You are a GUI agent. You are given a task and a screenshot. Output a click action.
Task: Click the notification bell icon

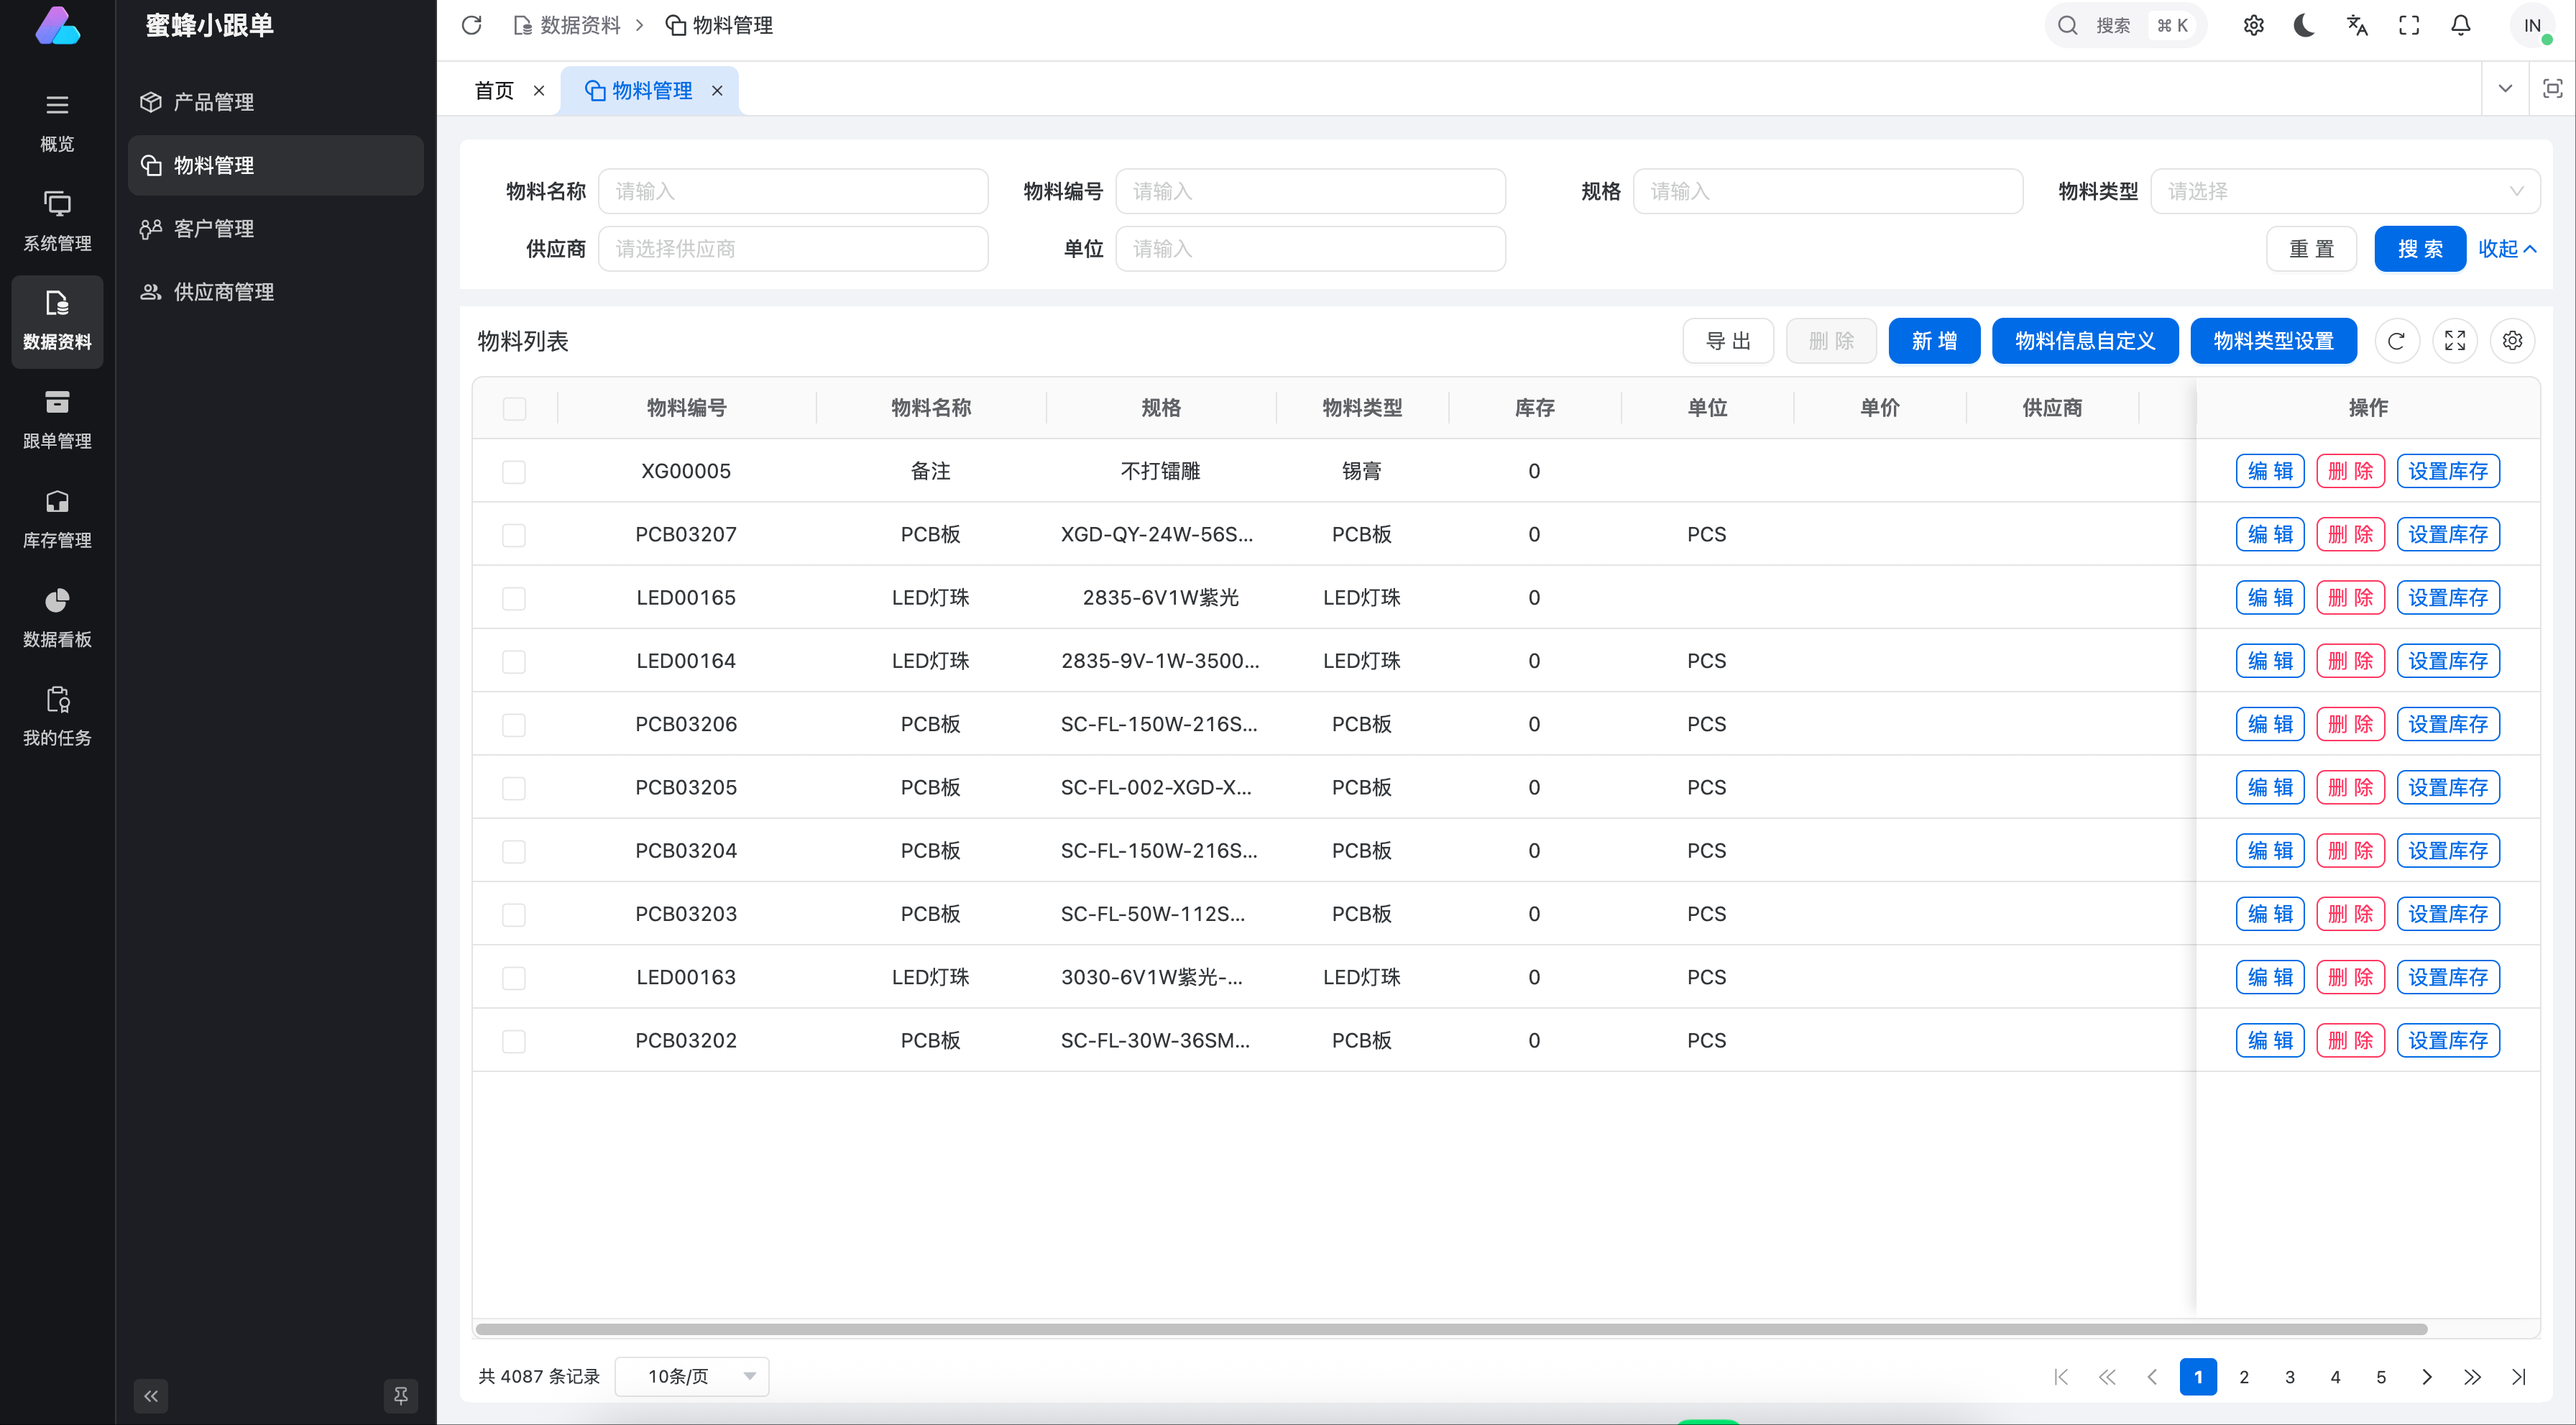pyautogui.click(x=2461, y=26)
